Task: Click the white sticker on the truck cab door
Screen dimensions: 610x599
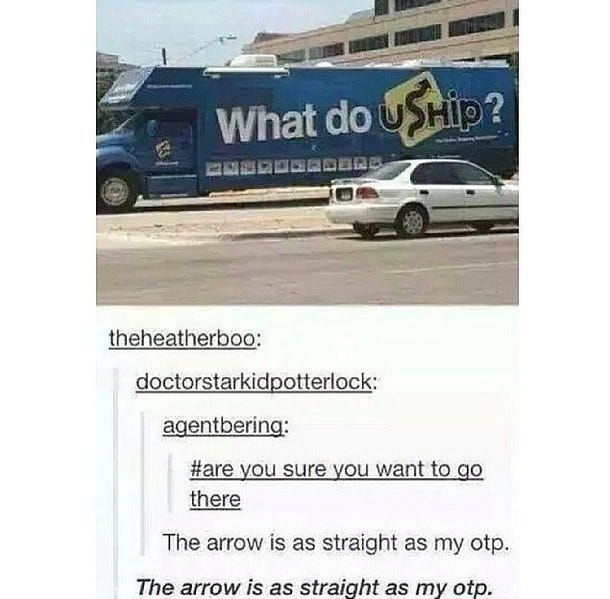Action: 160,150
